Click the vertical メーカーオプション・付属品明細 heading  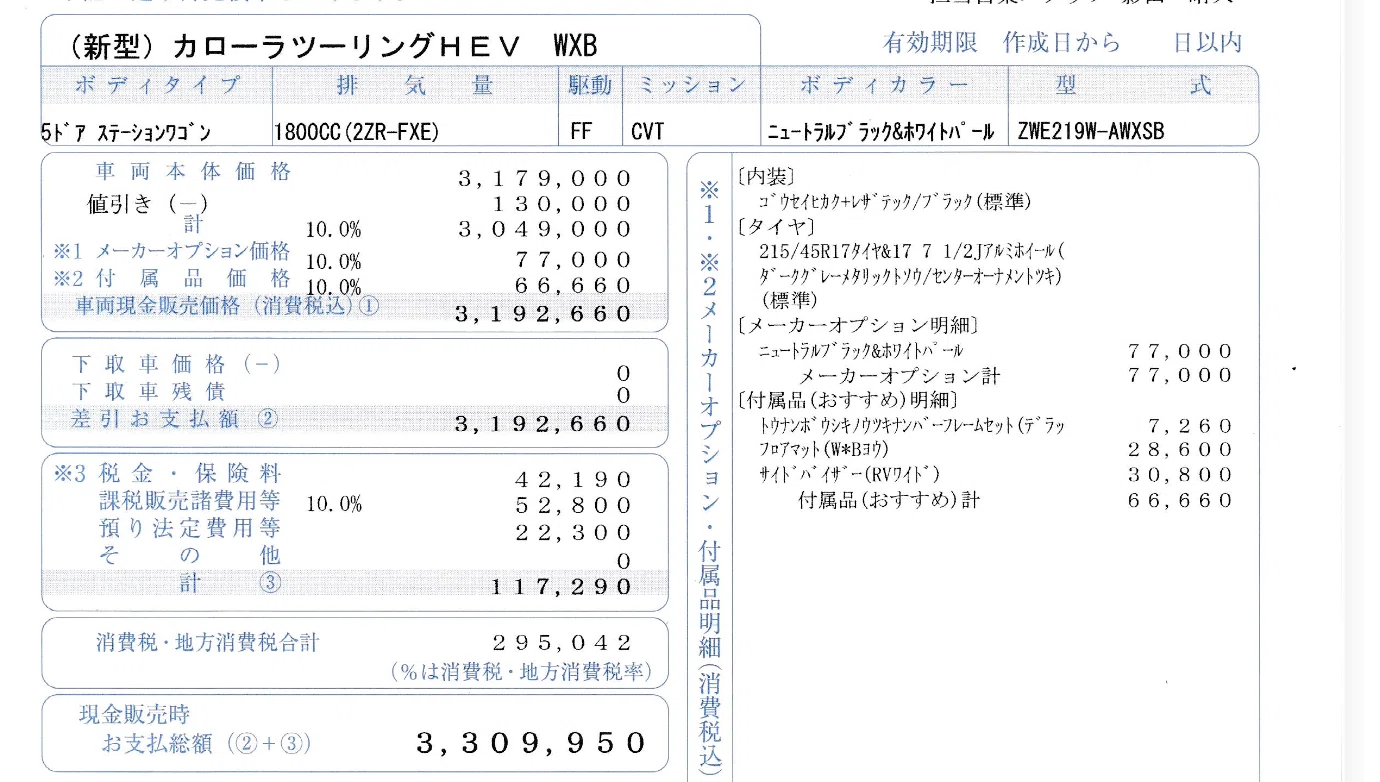click(709, 477)
